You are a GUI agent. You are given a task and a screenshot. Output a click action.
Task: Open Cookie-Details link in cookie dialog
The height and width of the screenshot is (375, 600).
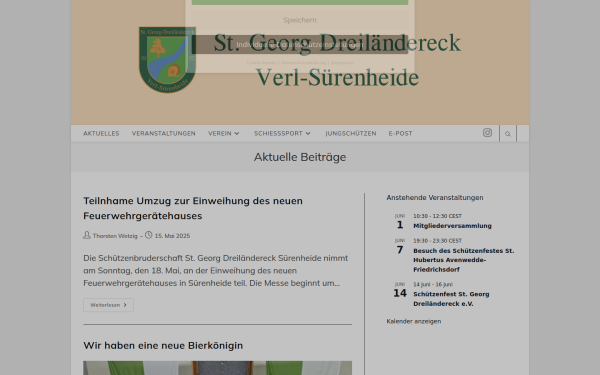tap(261, 63)
